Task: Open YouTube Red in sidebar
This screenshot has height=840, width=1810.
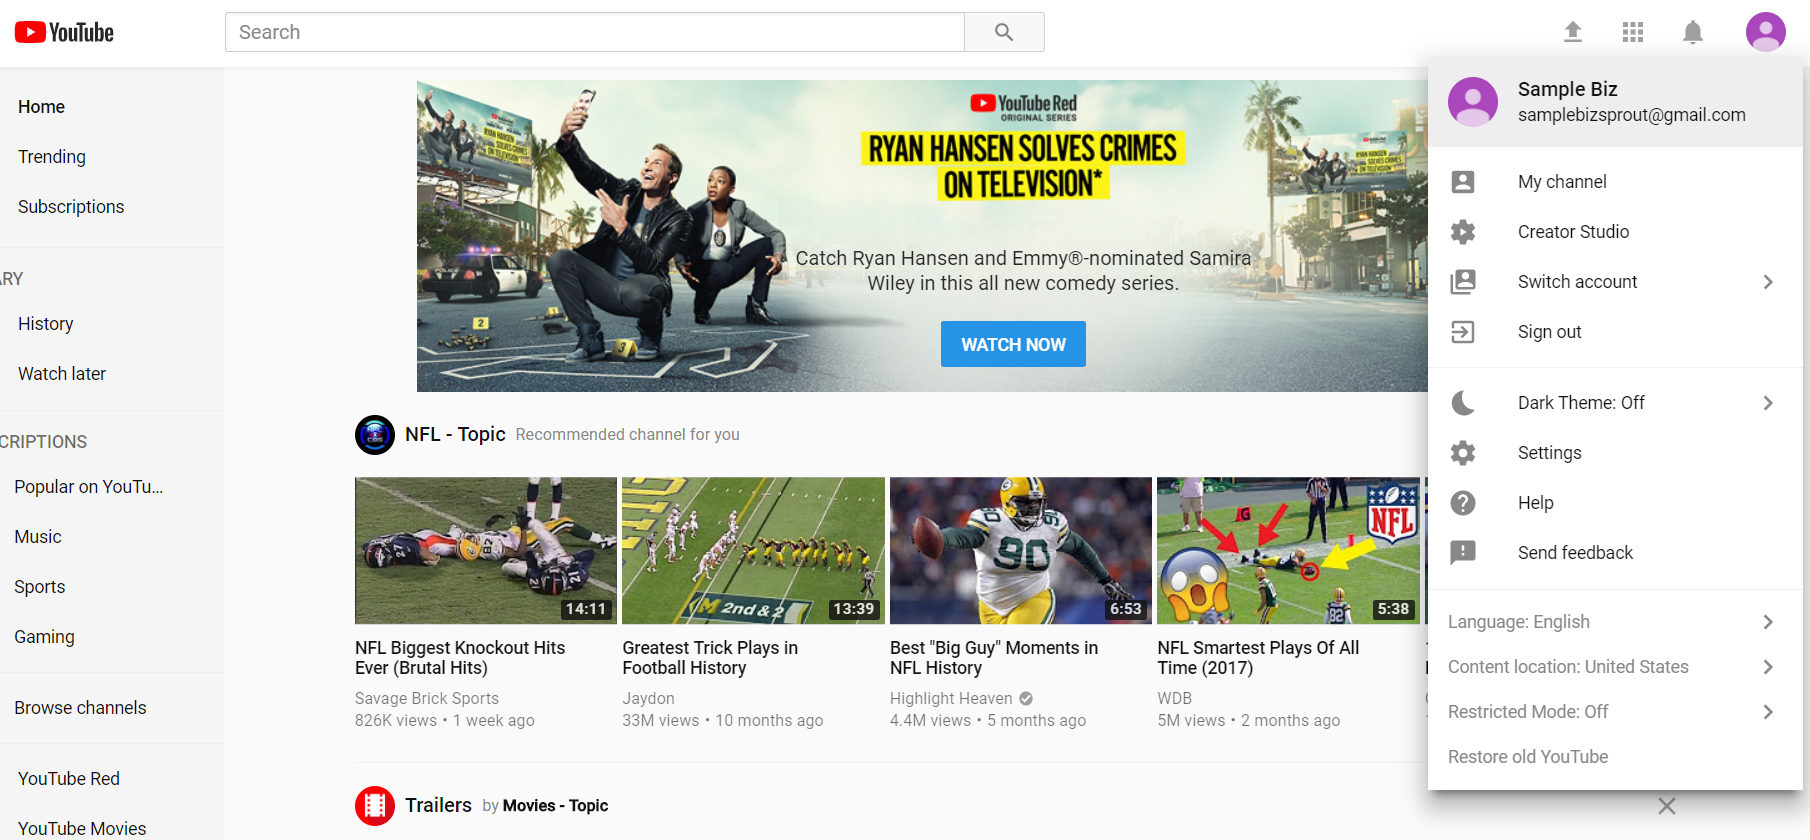Action: (x=69, y=779)
